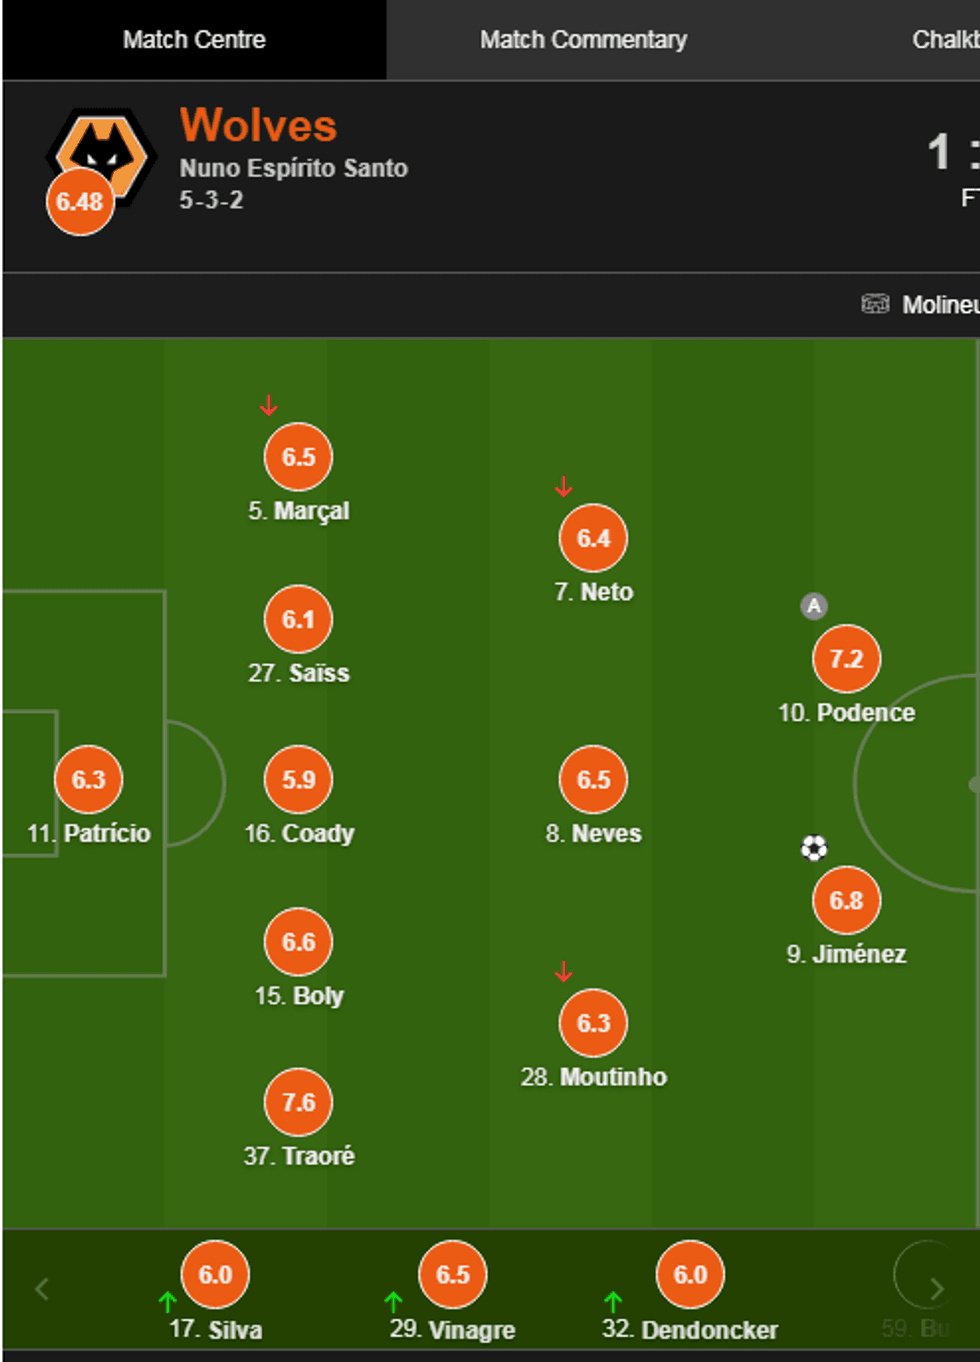This screenshot has width=980, height=1362.
Task: Click the assist badge above Podence
Action: click(814, 606)
